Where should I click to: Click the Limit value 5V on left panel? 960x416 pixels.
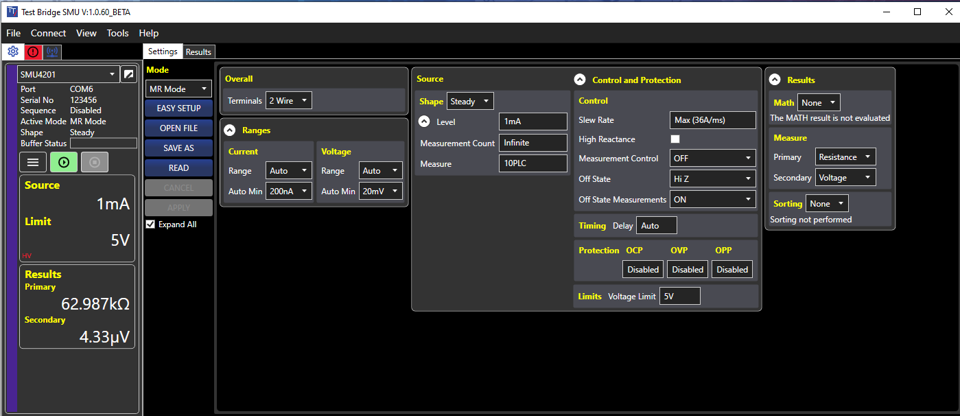pos(121,240)
